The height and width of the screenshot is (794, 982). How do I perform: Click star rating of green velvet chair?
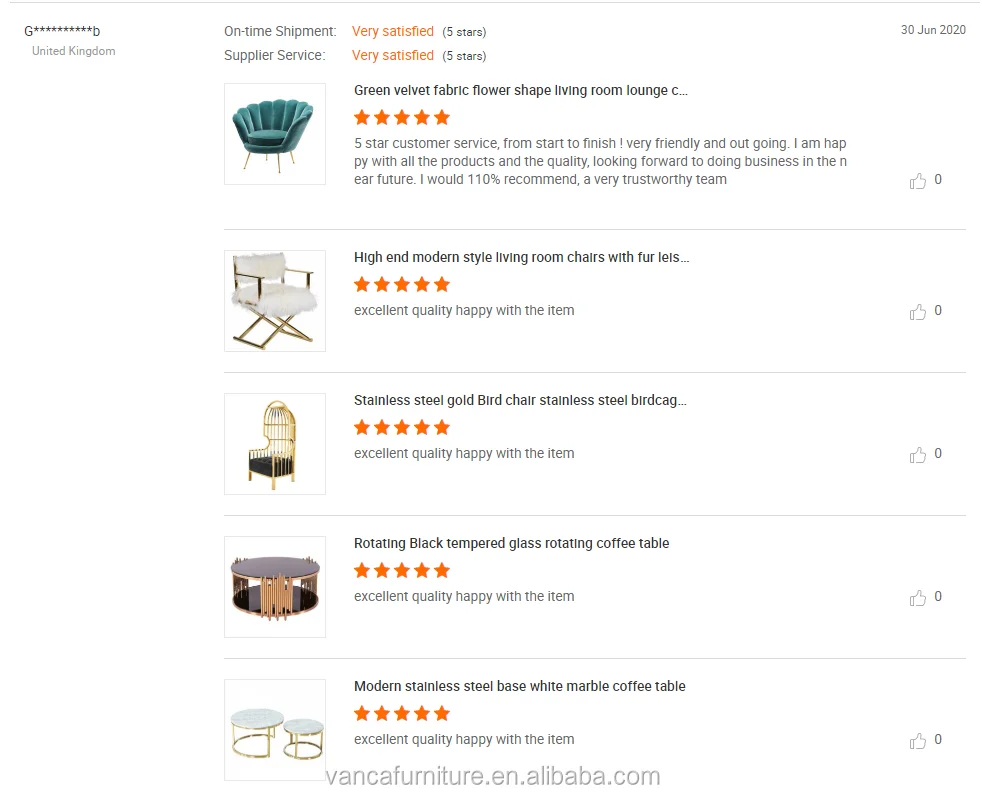402,117
